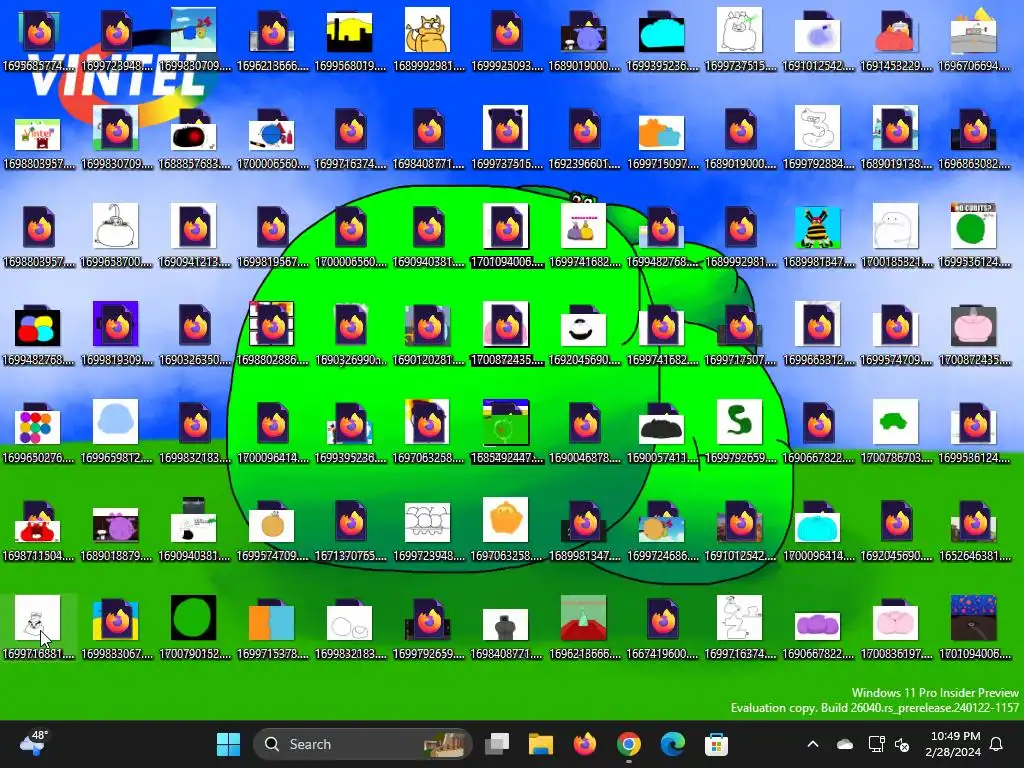
Task: Select Firefox file 1652646381
Action: [x=974, y=530]
